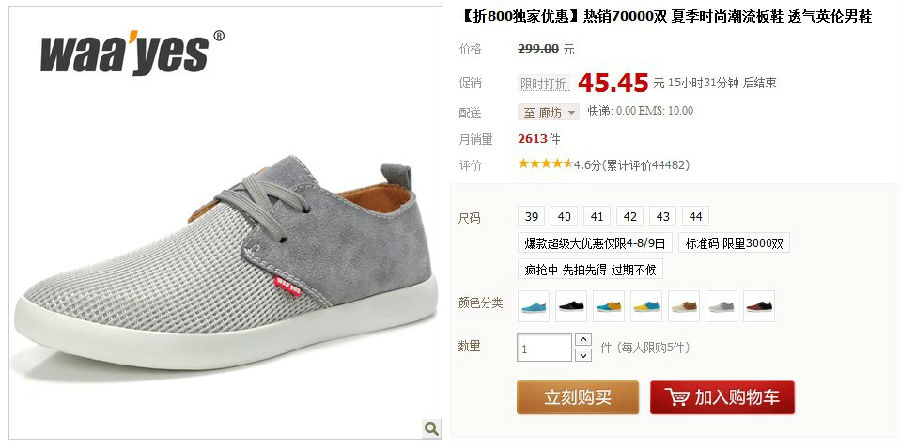Select shoe size 39

(532, 216)
